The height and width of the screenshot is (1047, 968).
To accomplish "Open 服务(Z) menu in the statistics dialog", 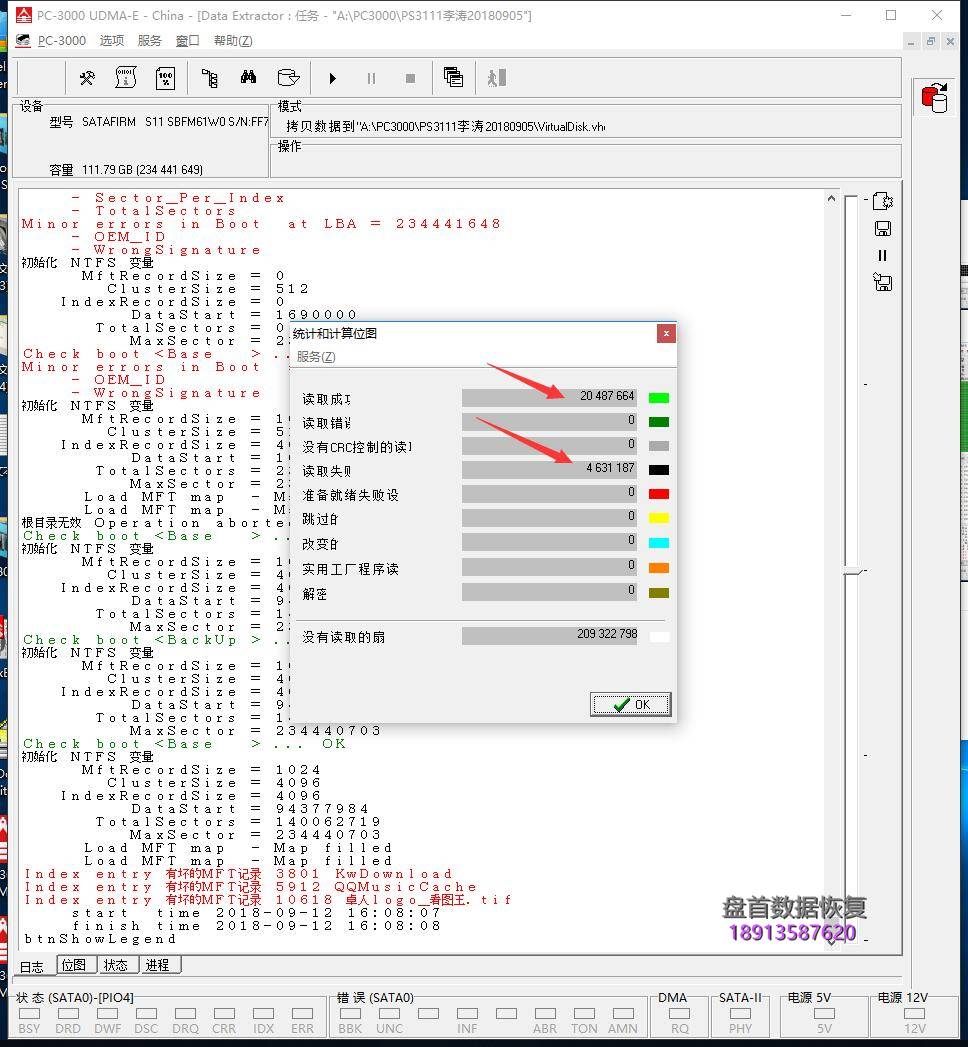I will 316,357.
